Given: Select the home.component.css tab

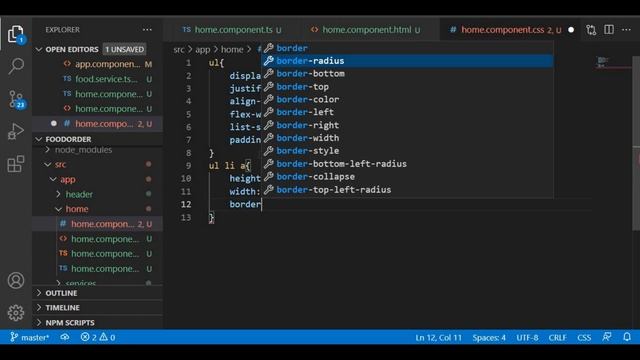Looking at the screenshot, I should [x=503, y=30].
